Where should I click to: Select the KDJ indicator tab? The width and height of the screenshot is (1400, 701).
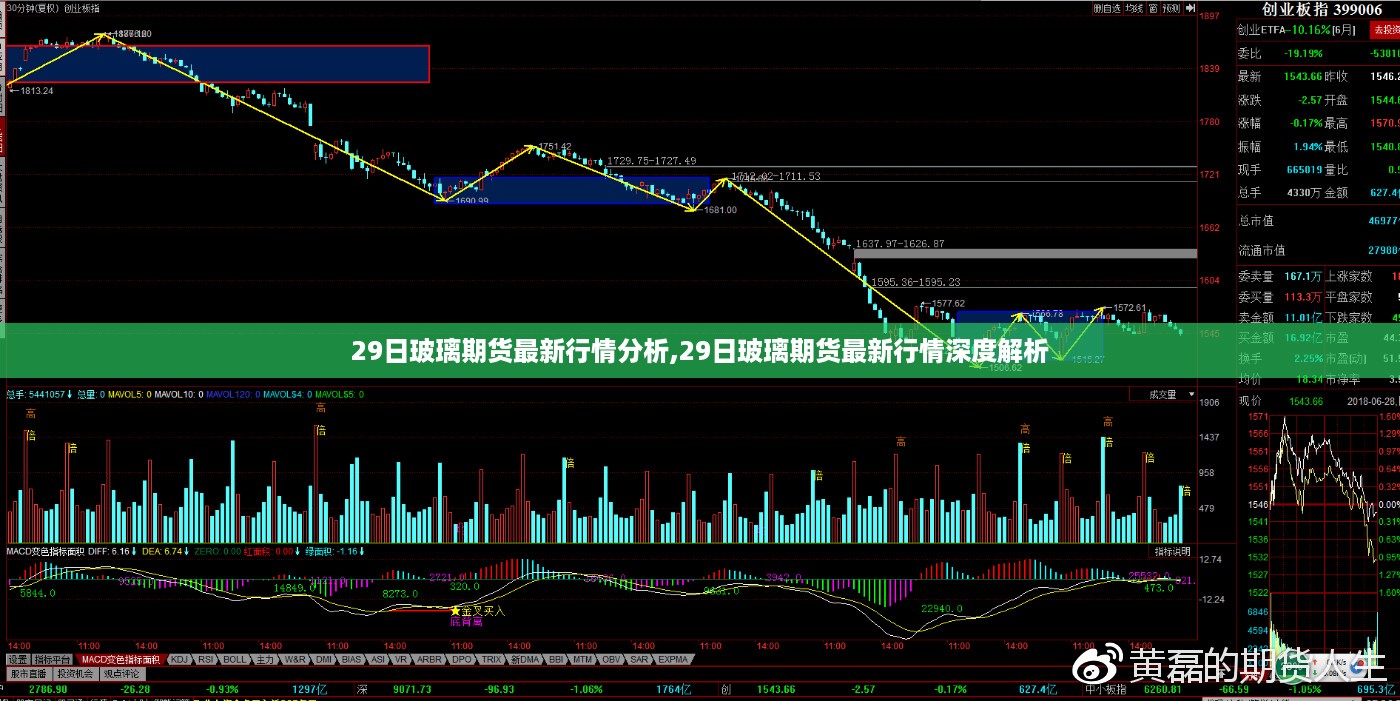pos(180,660)
